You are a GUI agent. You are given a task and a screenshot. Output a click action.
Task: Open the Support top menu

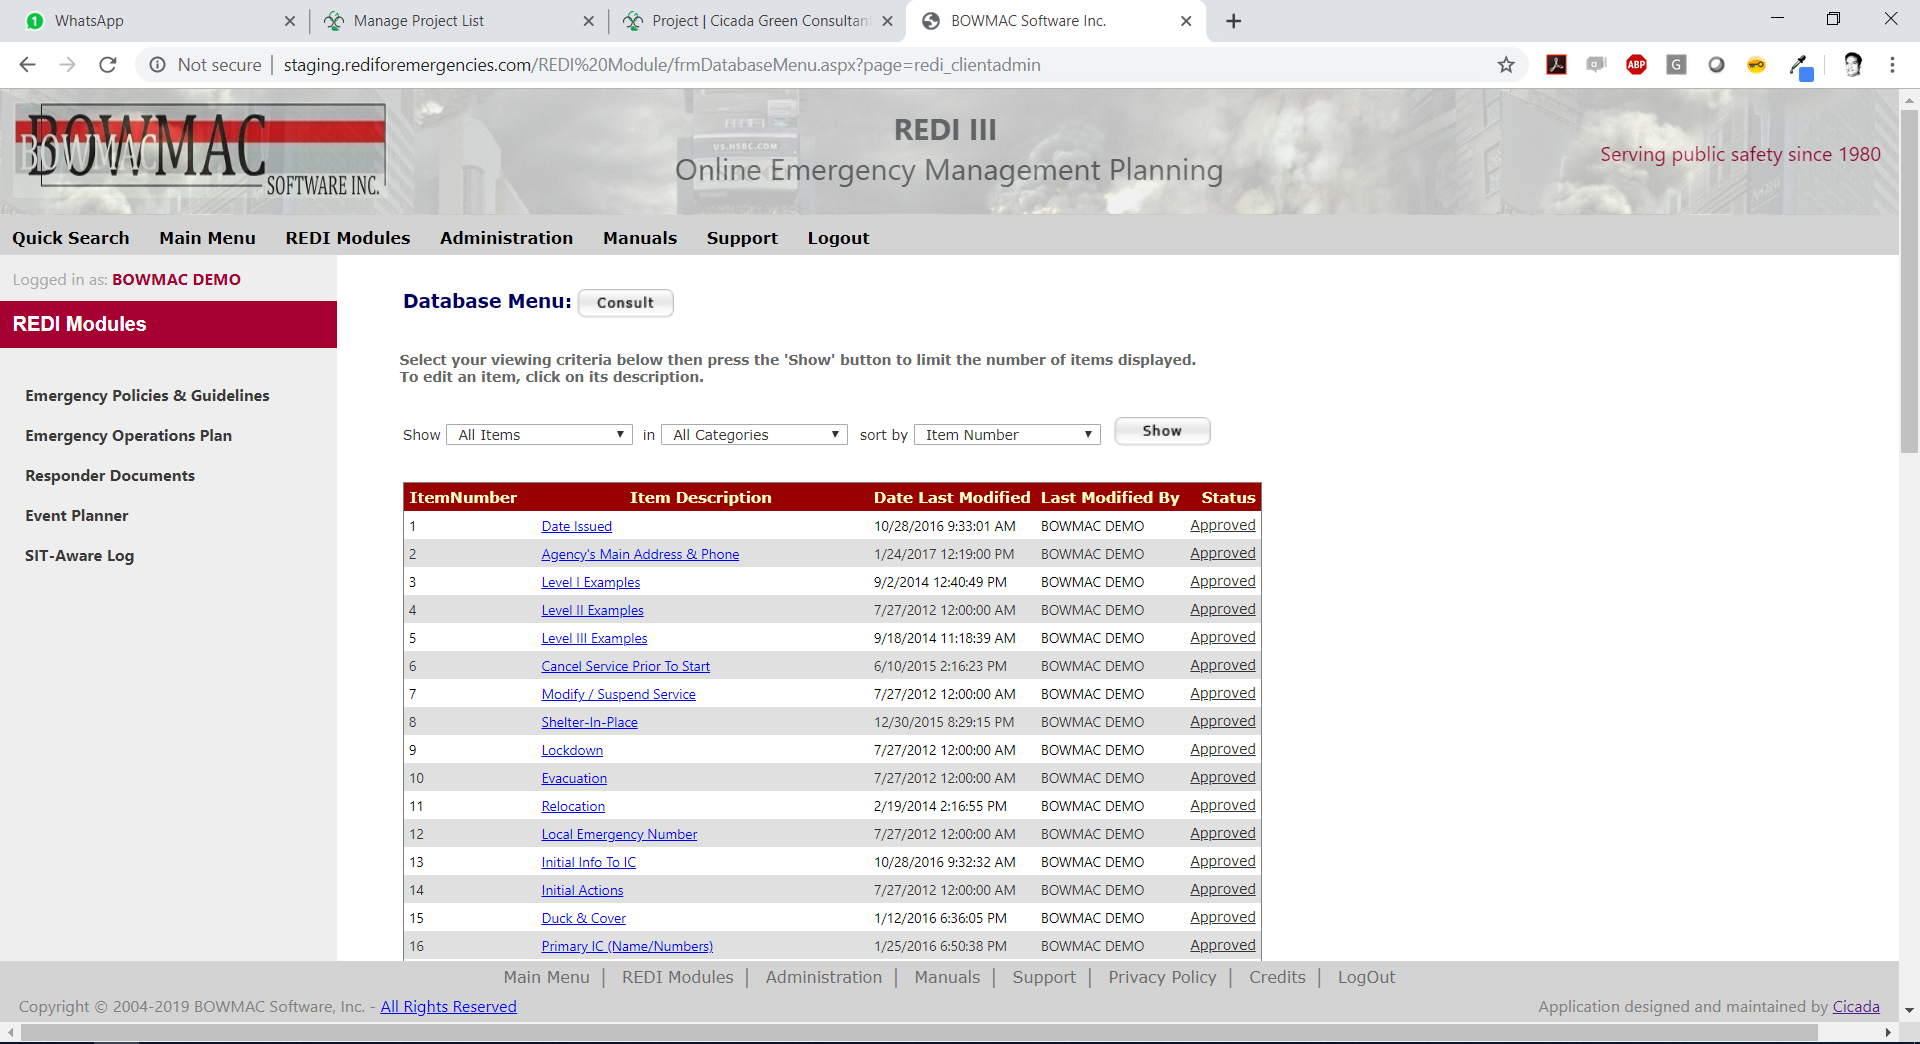pos(742,238)
